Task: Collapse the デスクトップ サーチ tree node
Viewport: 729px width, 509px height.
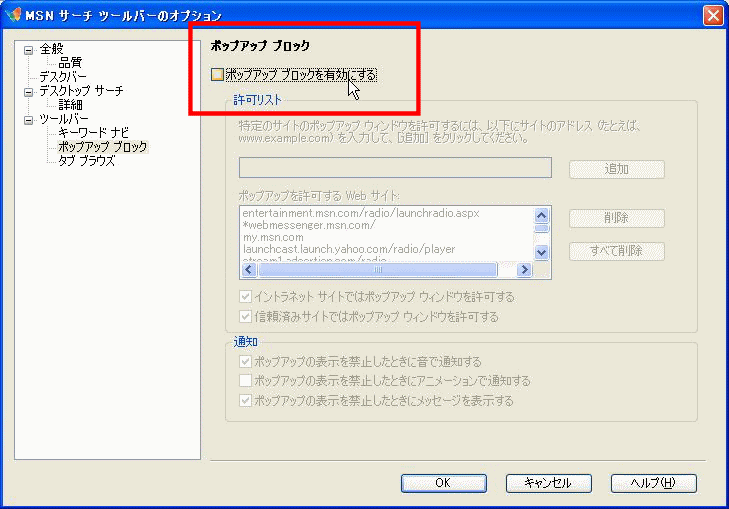Action: click(x=28, y=92)
